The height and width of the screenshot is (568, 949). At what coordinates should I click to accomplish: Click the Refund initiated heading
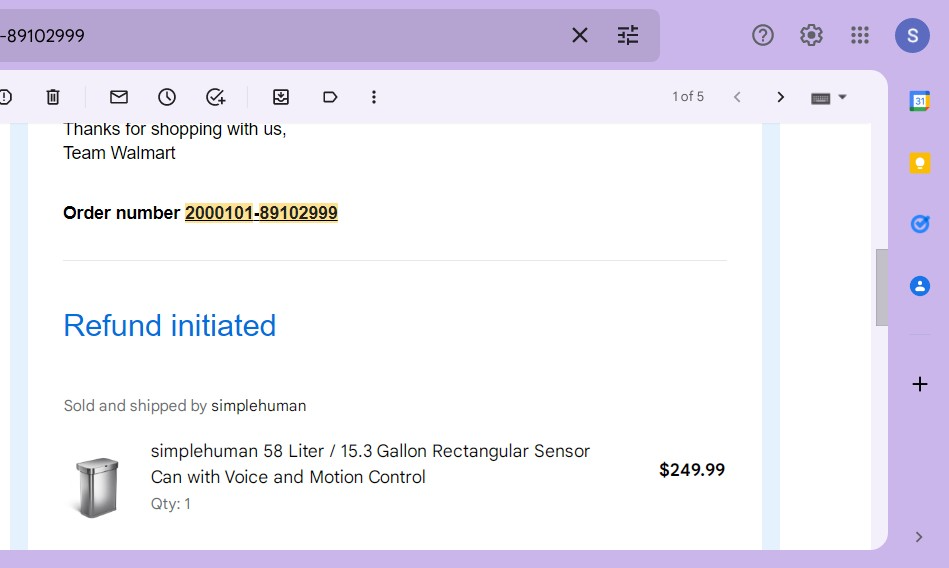point(169,326)
